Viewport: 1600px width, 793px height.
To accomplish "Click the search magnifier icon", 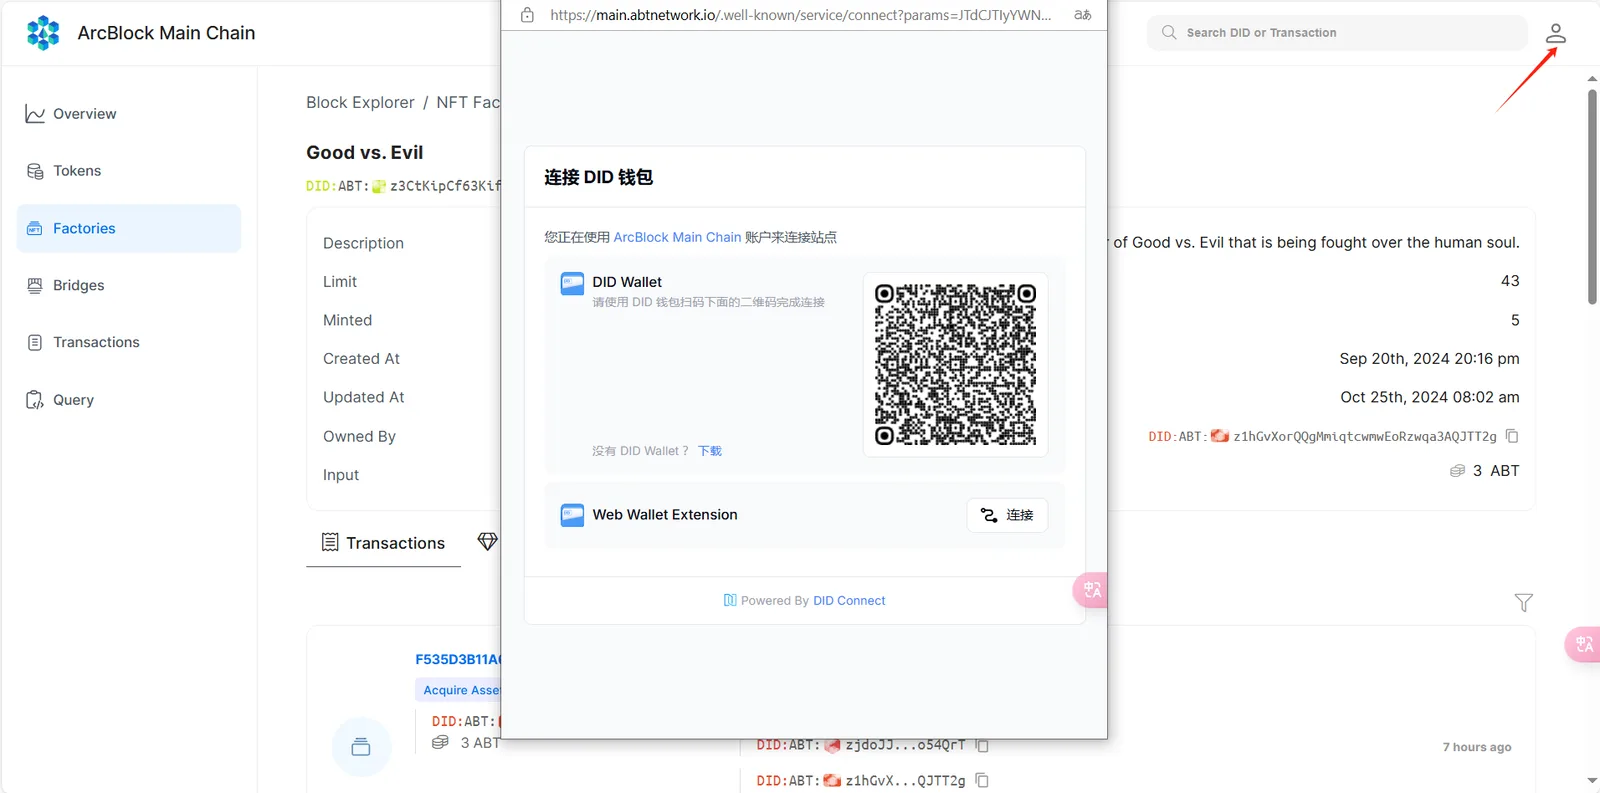I will pos(1169,32).
